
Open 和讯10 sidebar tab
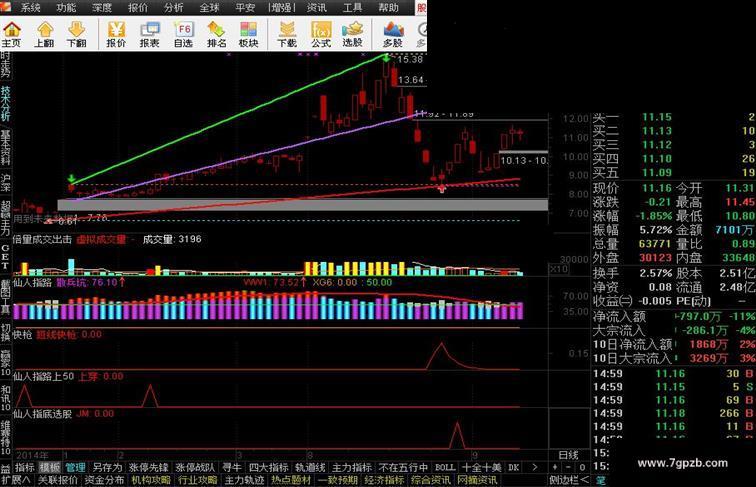[5, 397]
